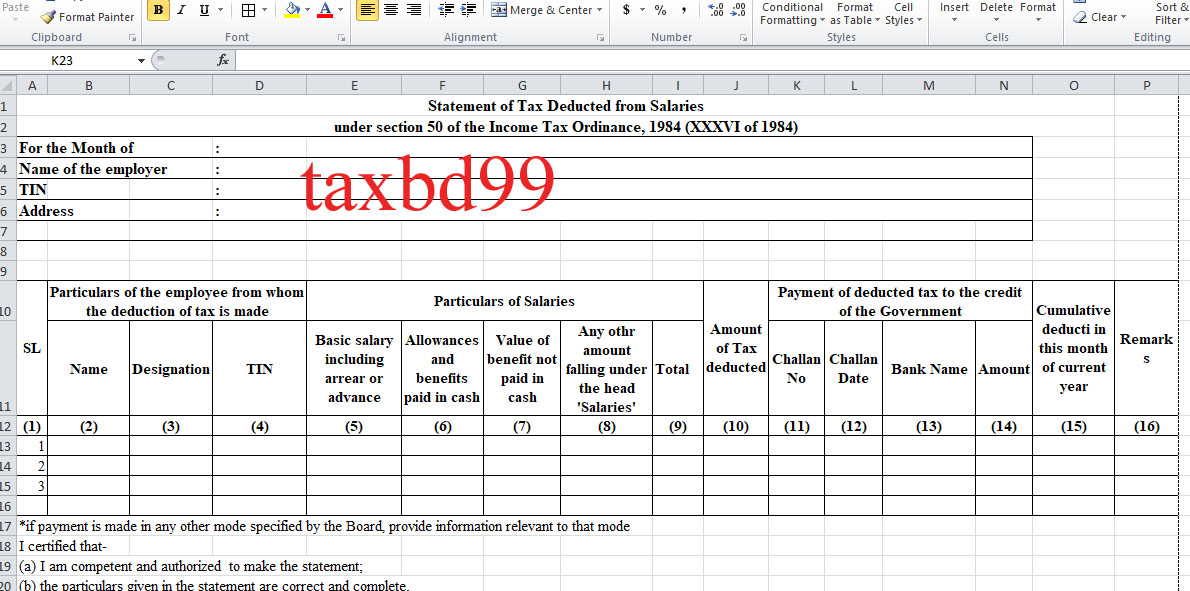
Task: Toggle comma number style
Action: [682, 10]
